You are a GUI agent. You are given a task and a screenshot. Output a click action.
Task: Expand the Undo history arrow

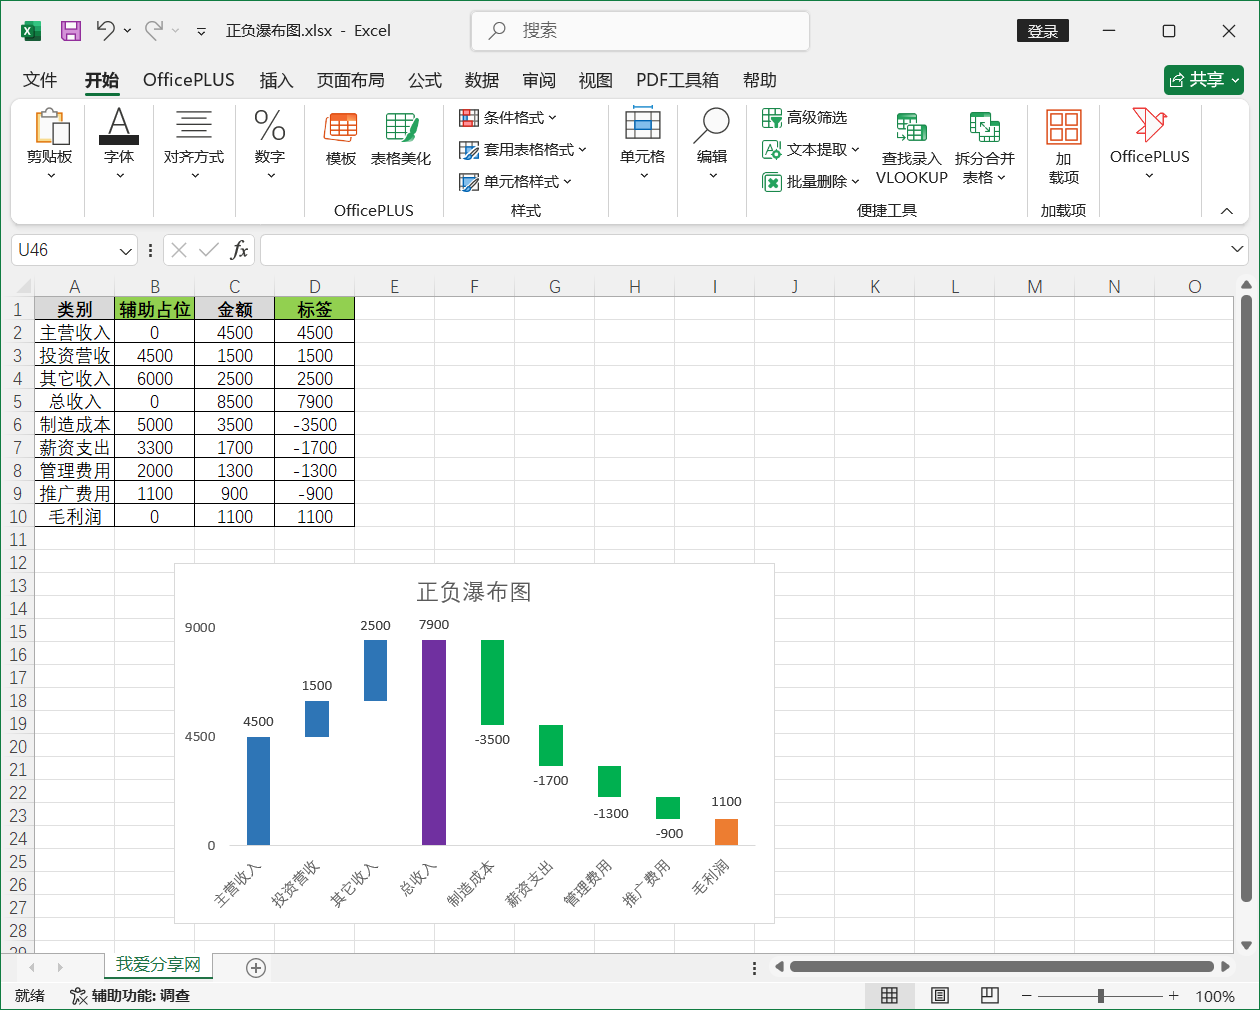(x=127, y=31)
